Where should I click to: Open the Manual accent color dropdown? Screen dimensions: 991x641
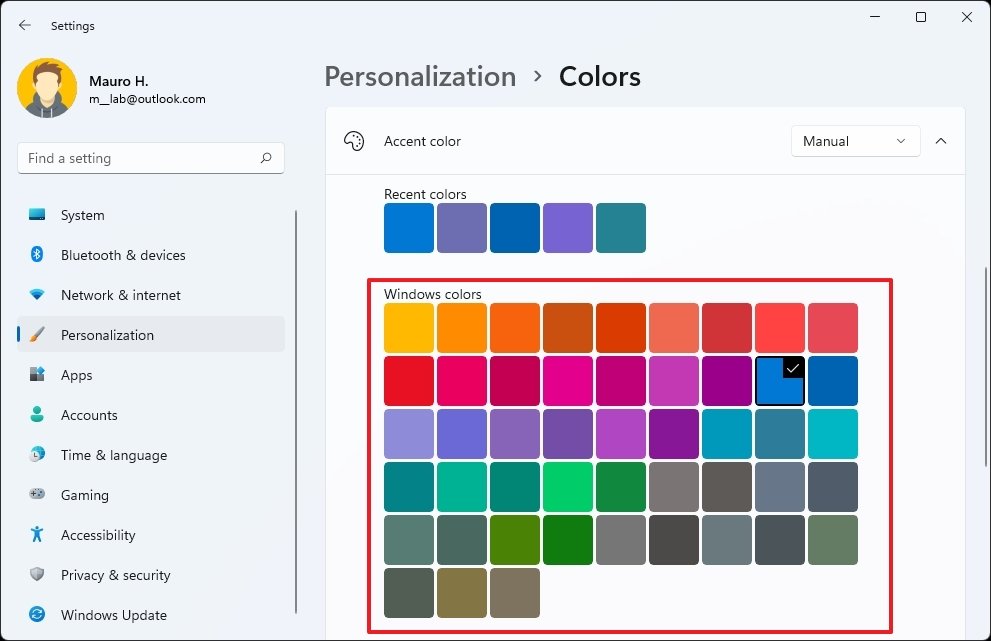click(x=855, y=141)
